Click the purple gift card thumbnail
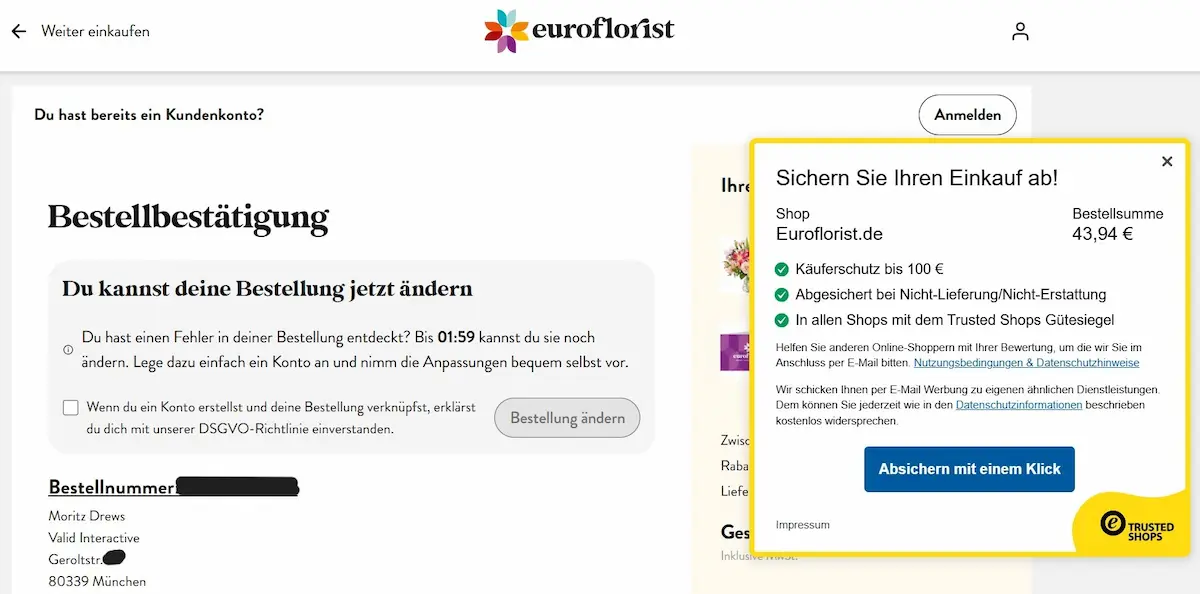 pos(734,352)
